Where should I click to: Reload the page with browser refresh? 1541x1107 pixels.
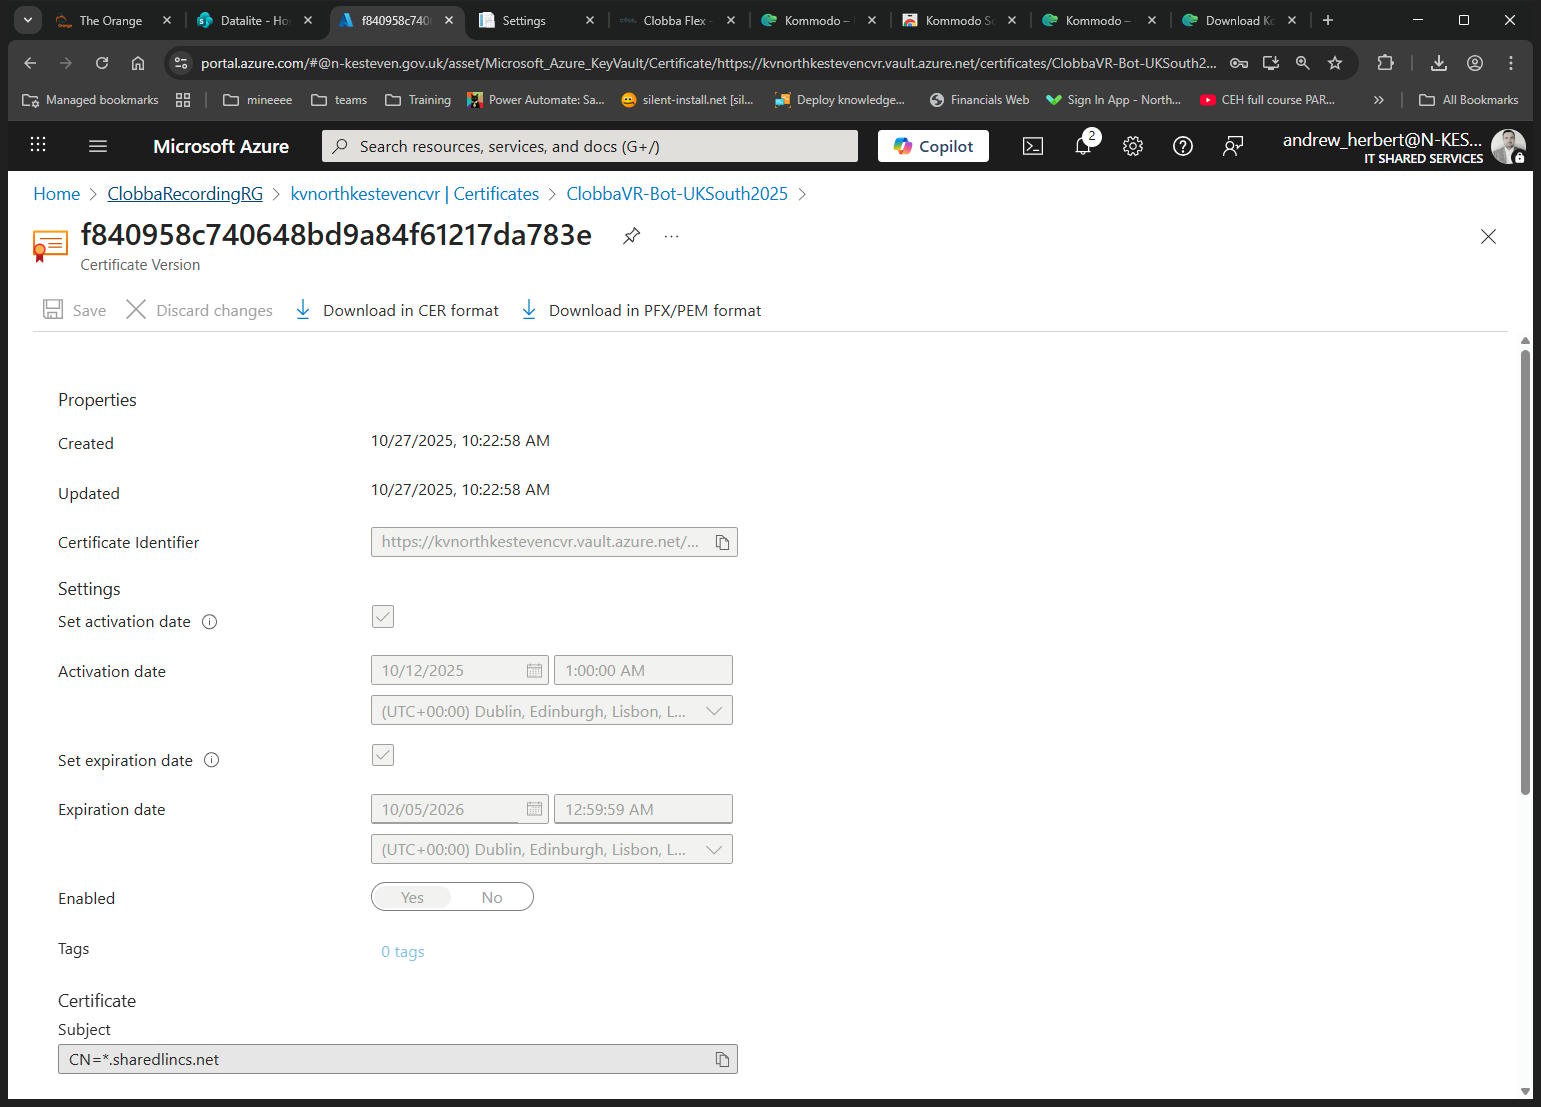(102, 63)
